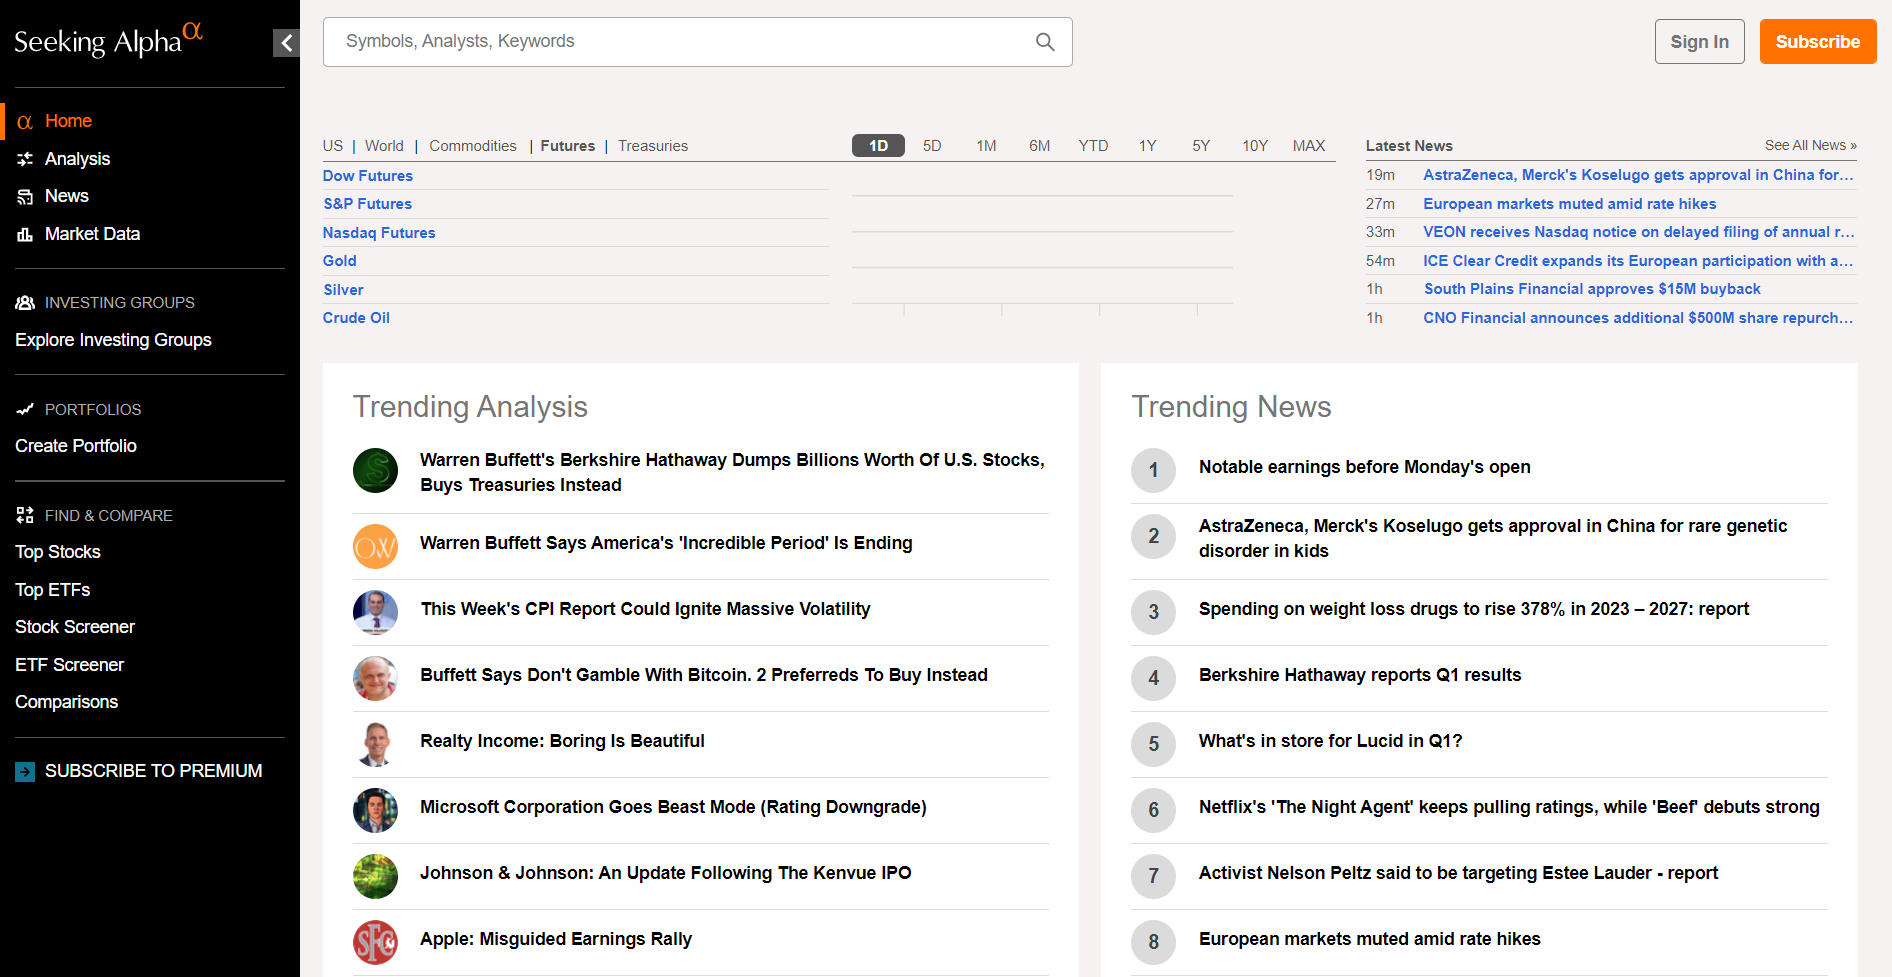1892x977 pixels.
Task: Focus the Symbols, Analysts, Keywords search box
Action: (x=698, y=42)
